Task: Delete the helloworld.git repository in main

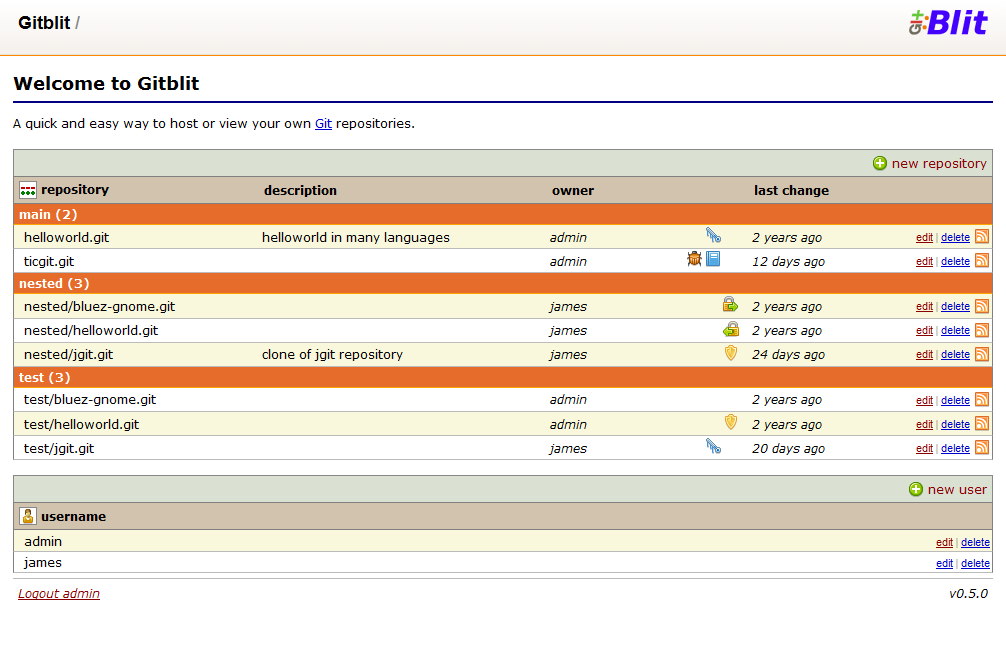Action: pos(955,237)
